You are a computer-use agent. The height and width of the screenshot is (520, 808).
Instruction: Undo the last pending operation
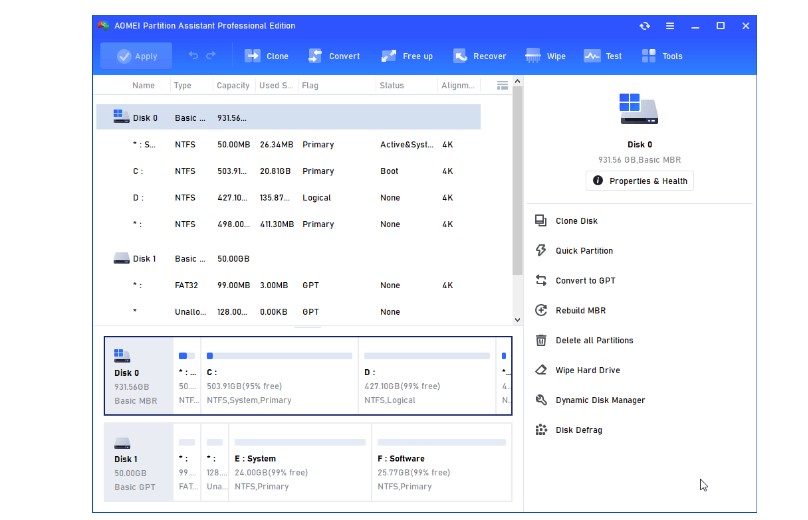(193, 56)
